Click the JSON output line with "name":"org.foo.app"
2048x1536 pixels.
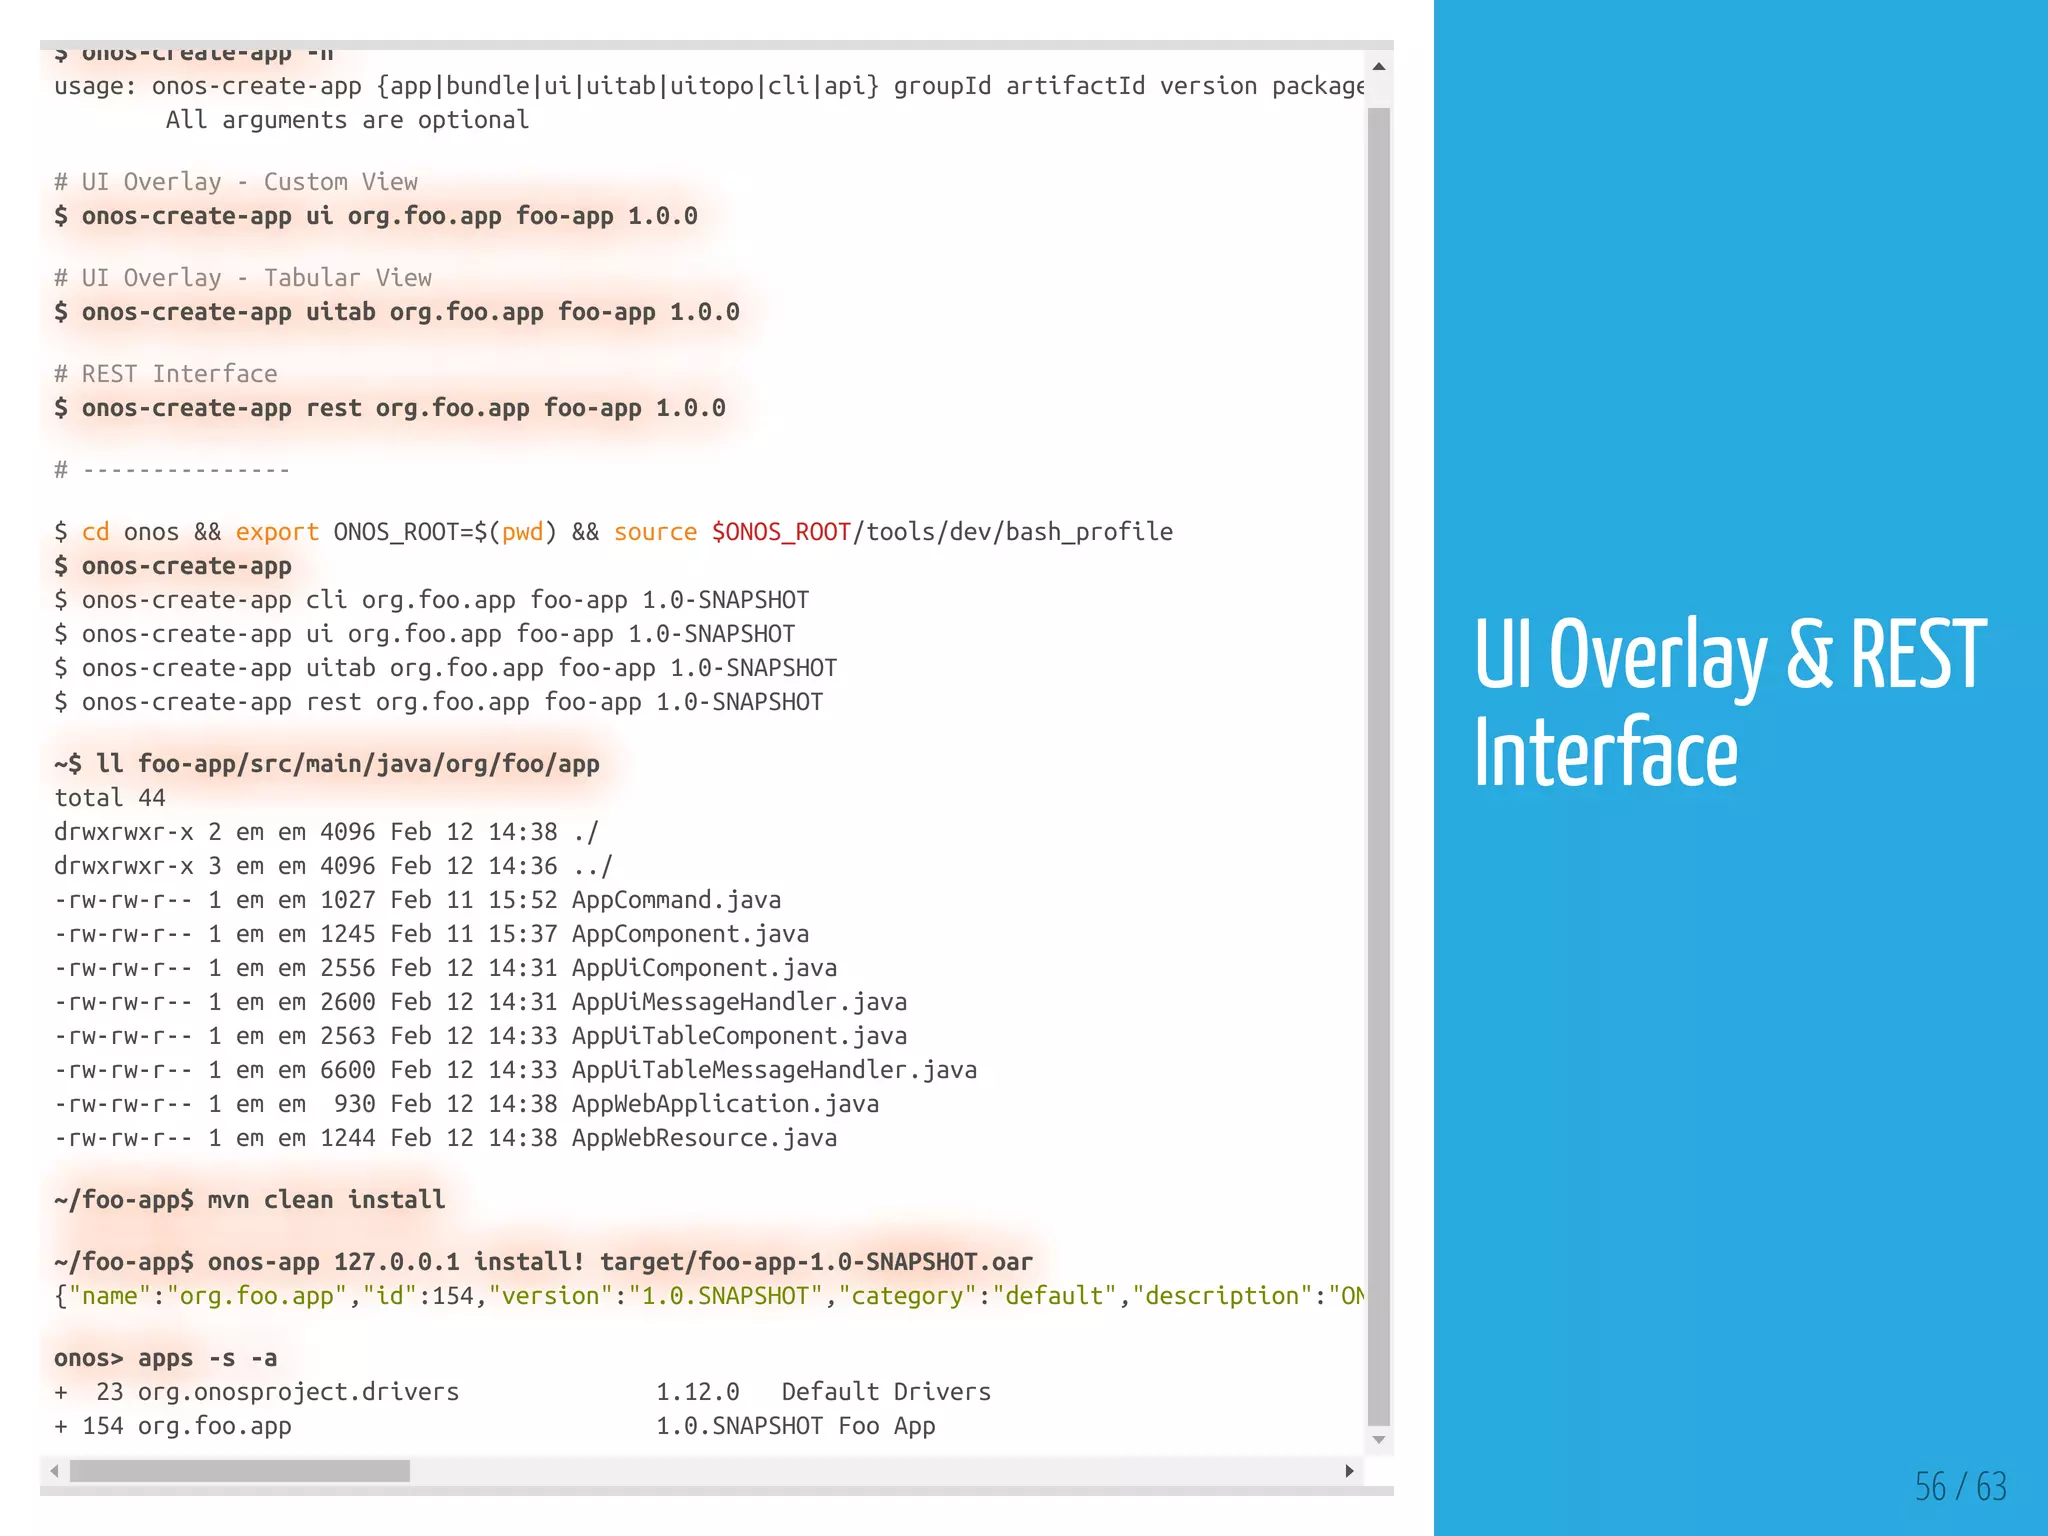709,1296
